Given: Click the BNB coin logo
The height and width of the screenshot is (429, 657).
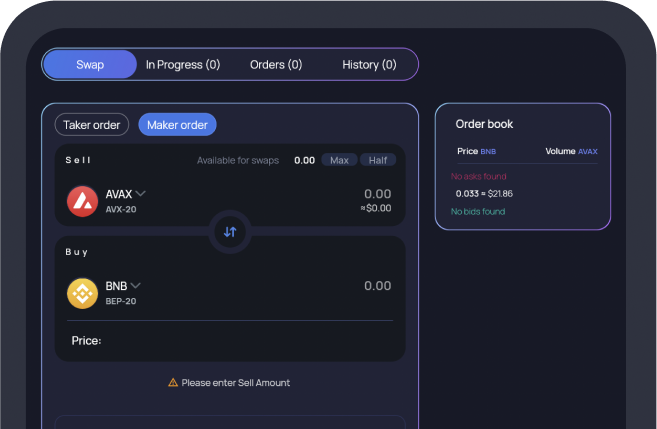Looking at the screenshot, I should pos(83,293).
